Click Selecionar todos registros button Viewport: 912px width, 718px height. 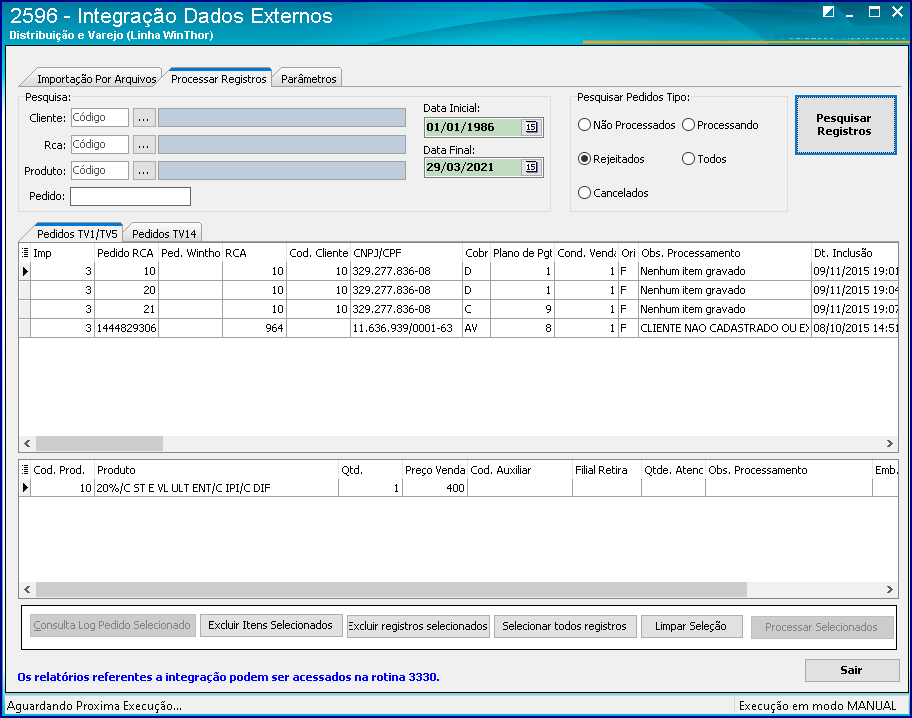pos(565,626)
